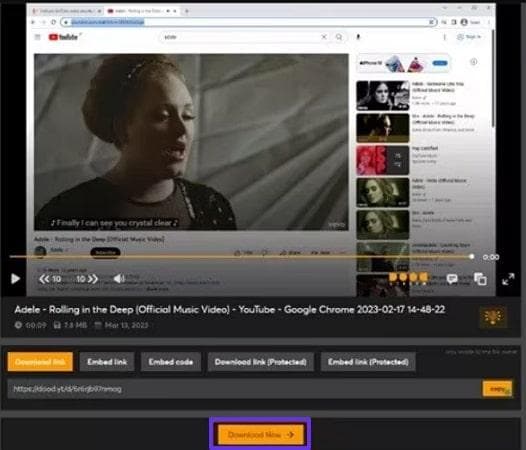Click the orange light bulb icon beside title

pos(493,316)
